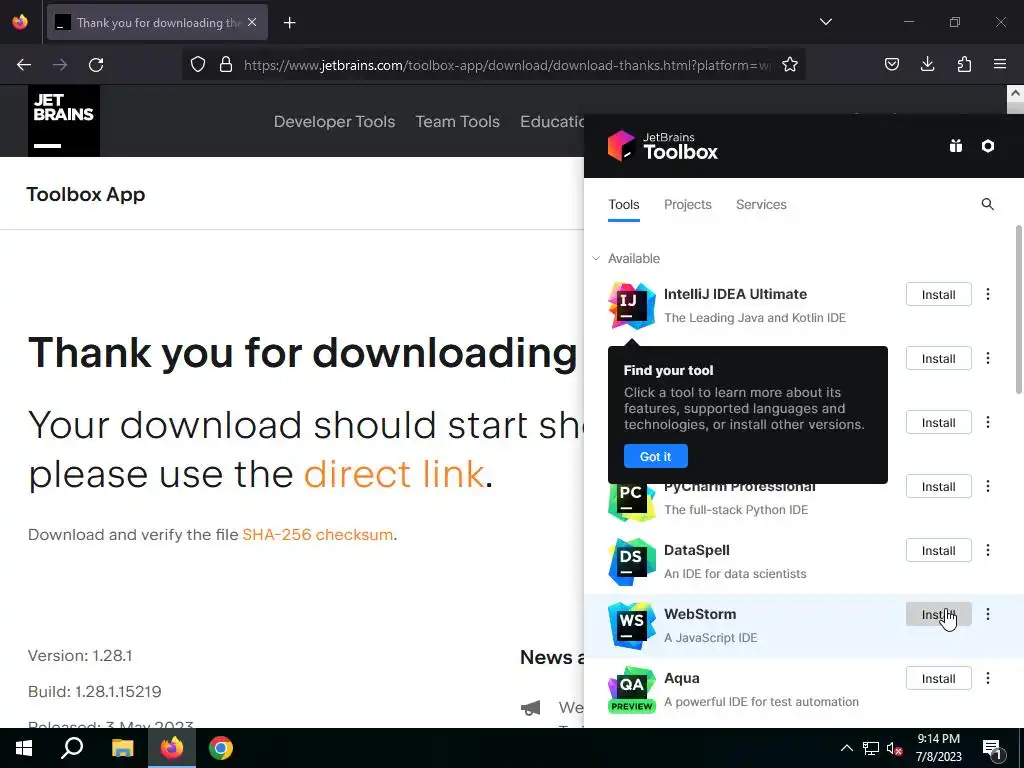Viewport: 1024px width, 768px height.
Task: Open the SHA-256 checksum link
Action: [317, 535]
